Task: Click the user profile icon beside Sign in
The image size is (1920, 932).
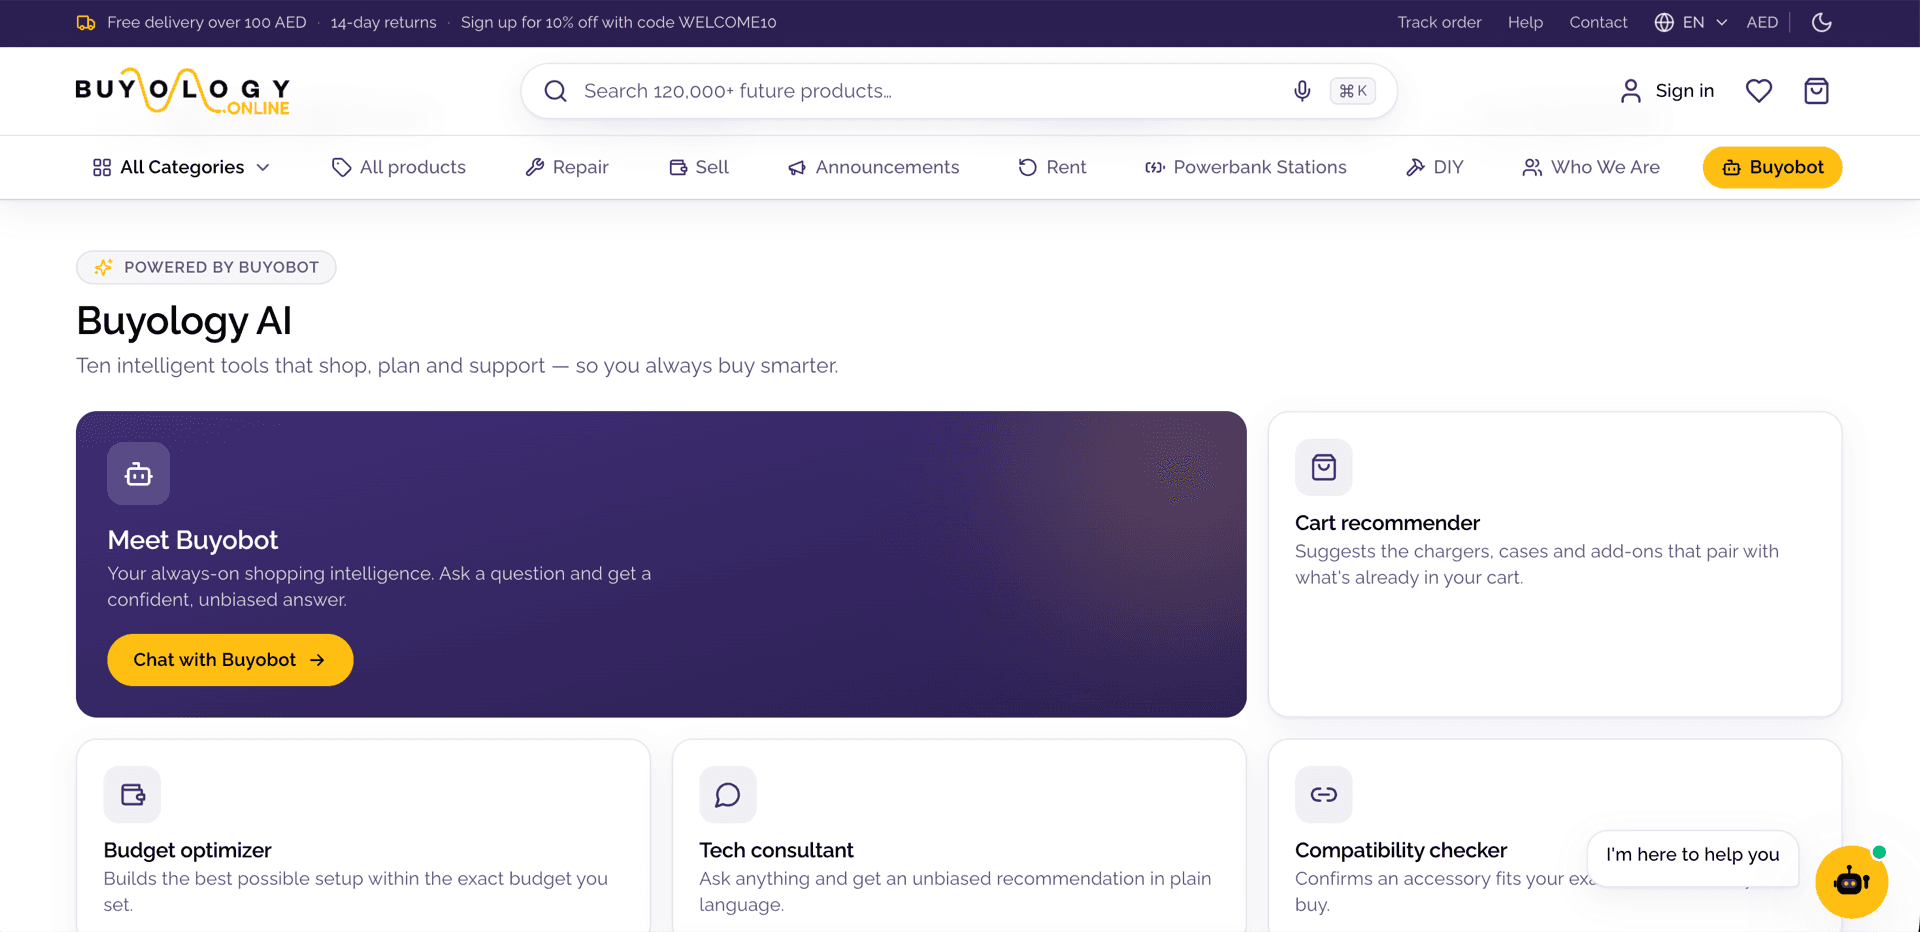Action: [x=1631, y=91]
